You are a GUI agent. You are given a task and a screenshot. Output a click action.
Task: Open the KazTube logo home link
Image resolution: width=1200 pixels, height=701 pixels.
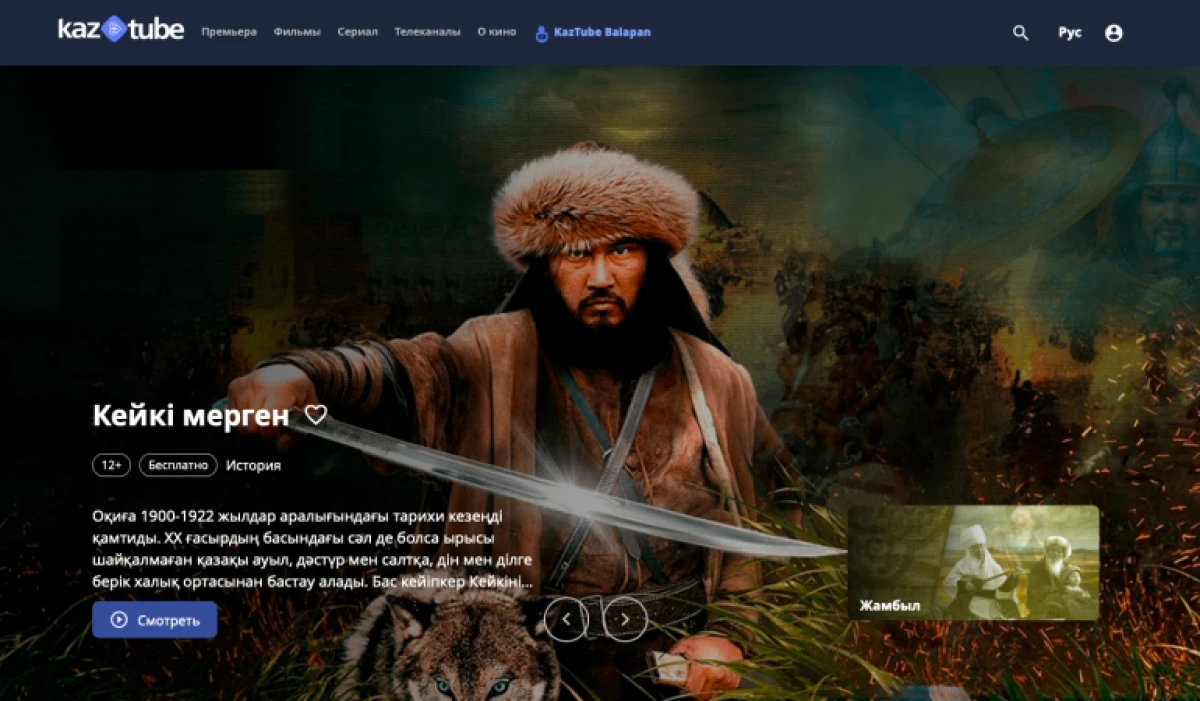click(121, 30)
